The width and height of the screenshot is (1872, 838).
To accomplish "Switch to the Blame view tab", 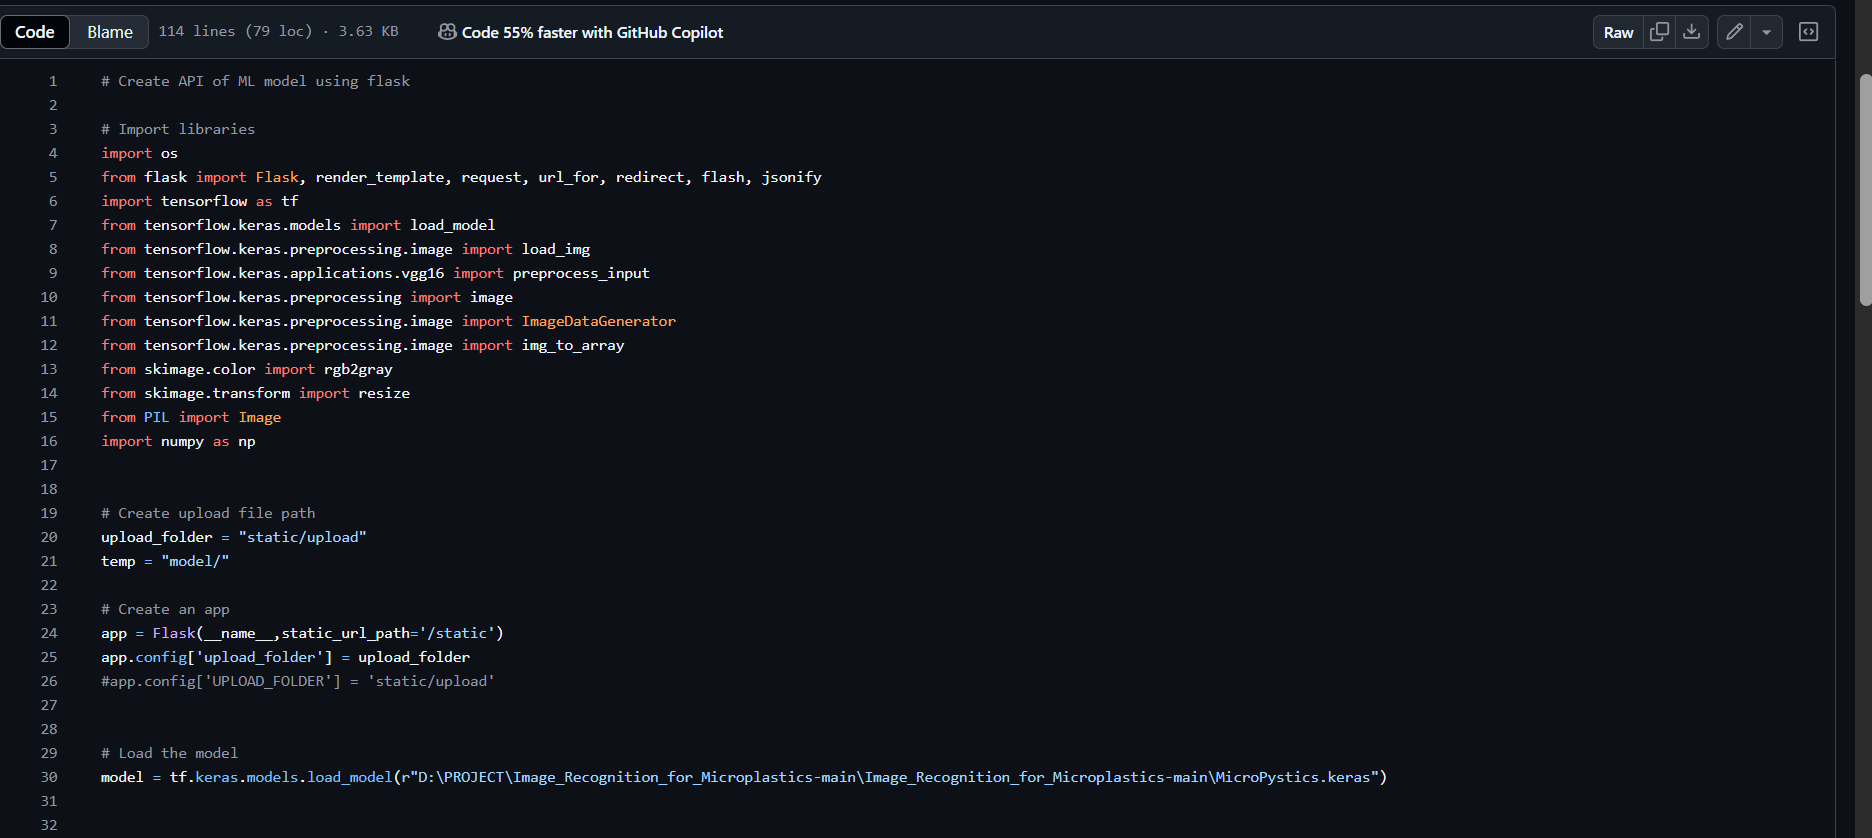I will click(110, 32).
